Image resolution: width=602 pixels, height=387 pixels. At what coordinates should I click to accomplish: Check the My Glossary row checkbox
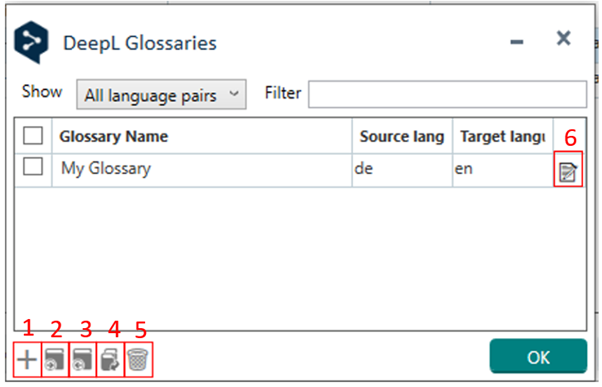(33, 166)
